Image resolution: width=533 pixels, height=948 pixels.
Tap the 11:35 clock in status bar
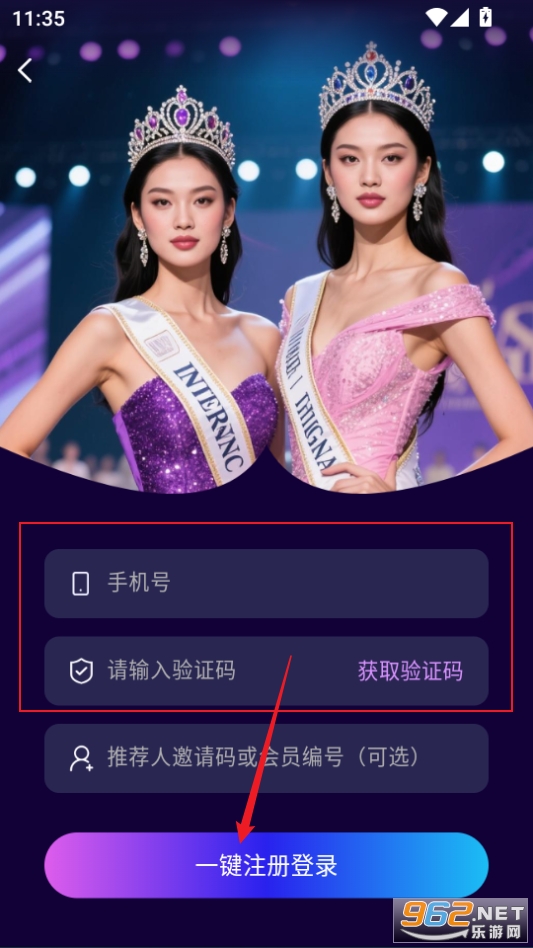click(x=39, y=18)
